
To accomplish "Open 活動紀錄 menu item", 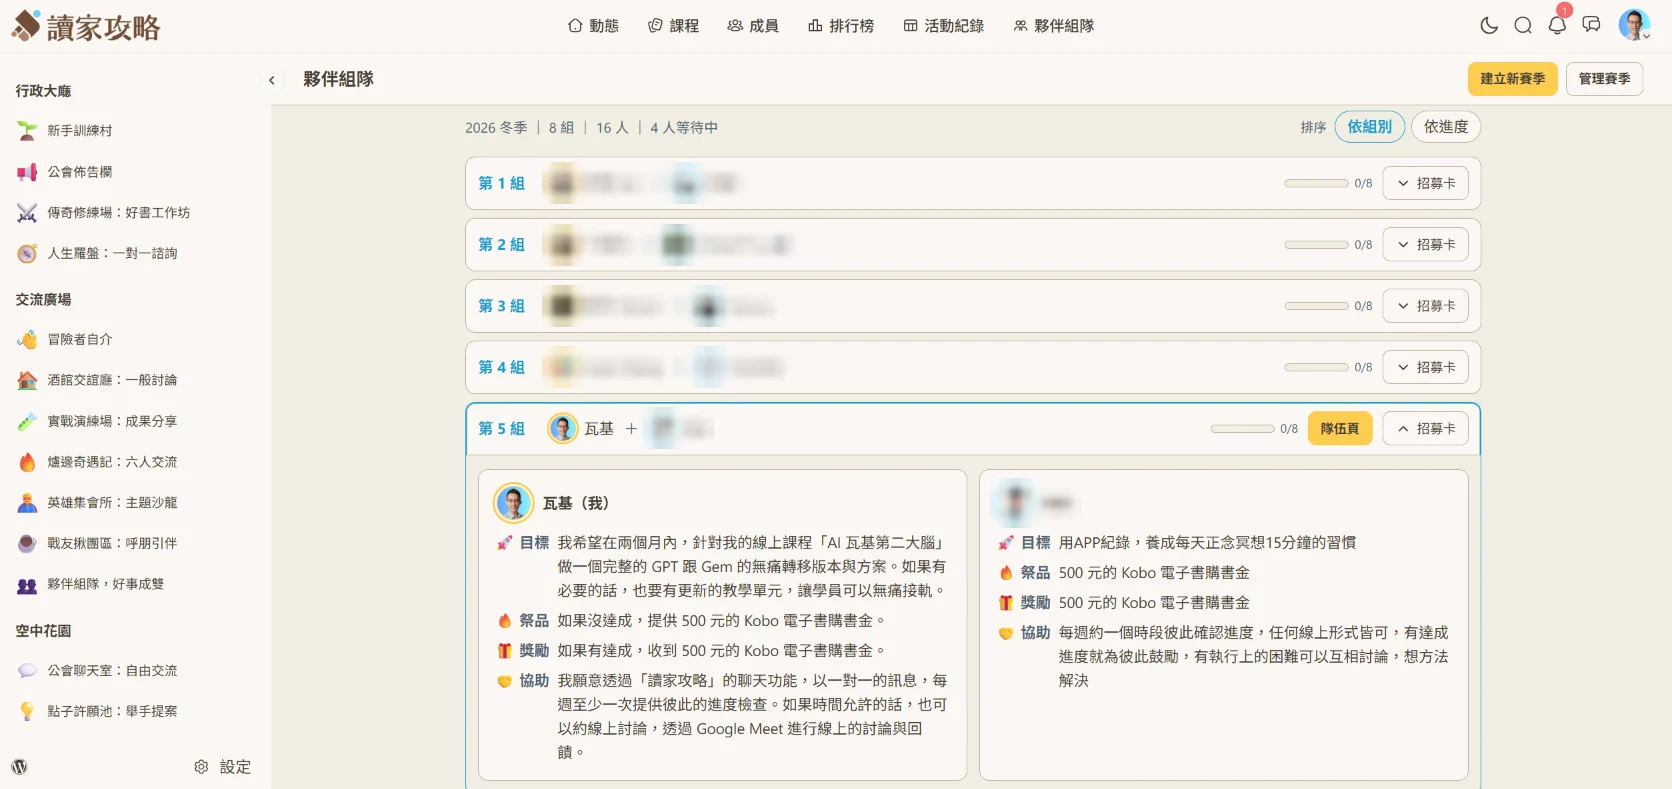I will point(943,26).
